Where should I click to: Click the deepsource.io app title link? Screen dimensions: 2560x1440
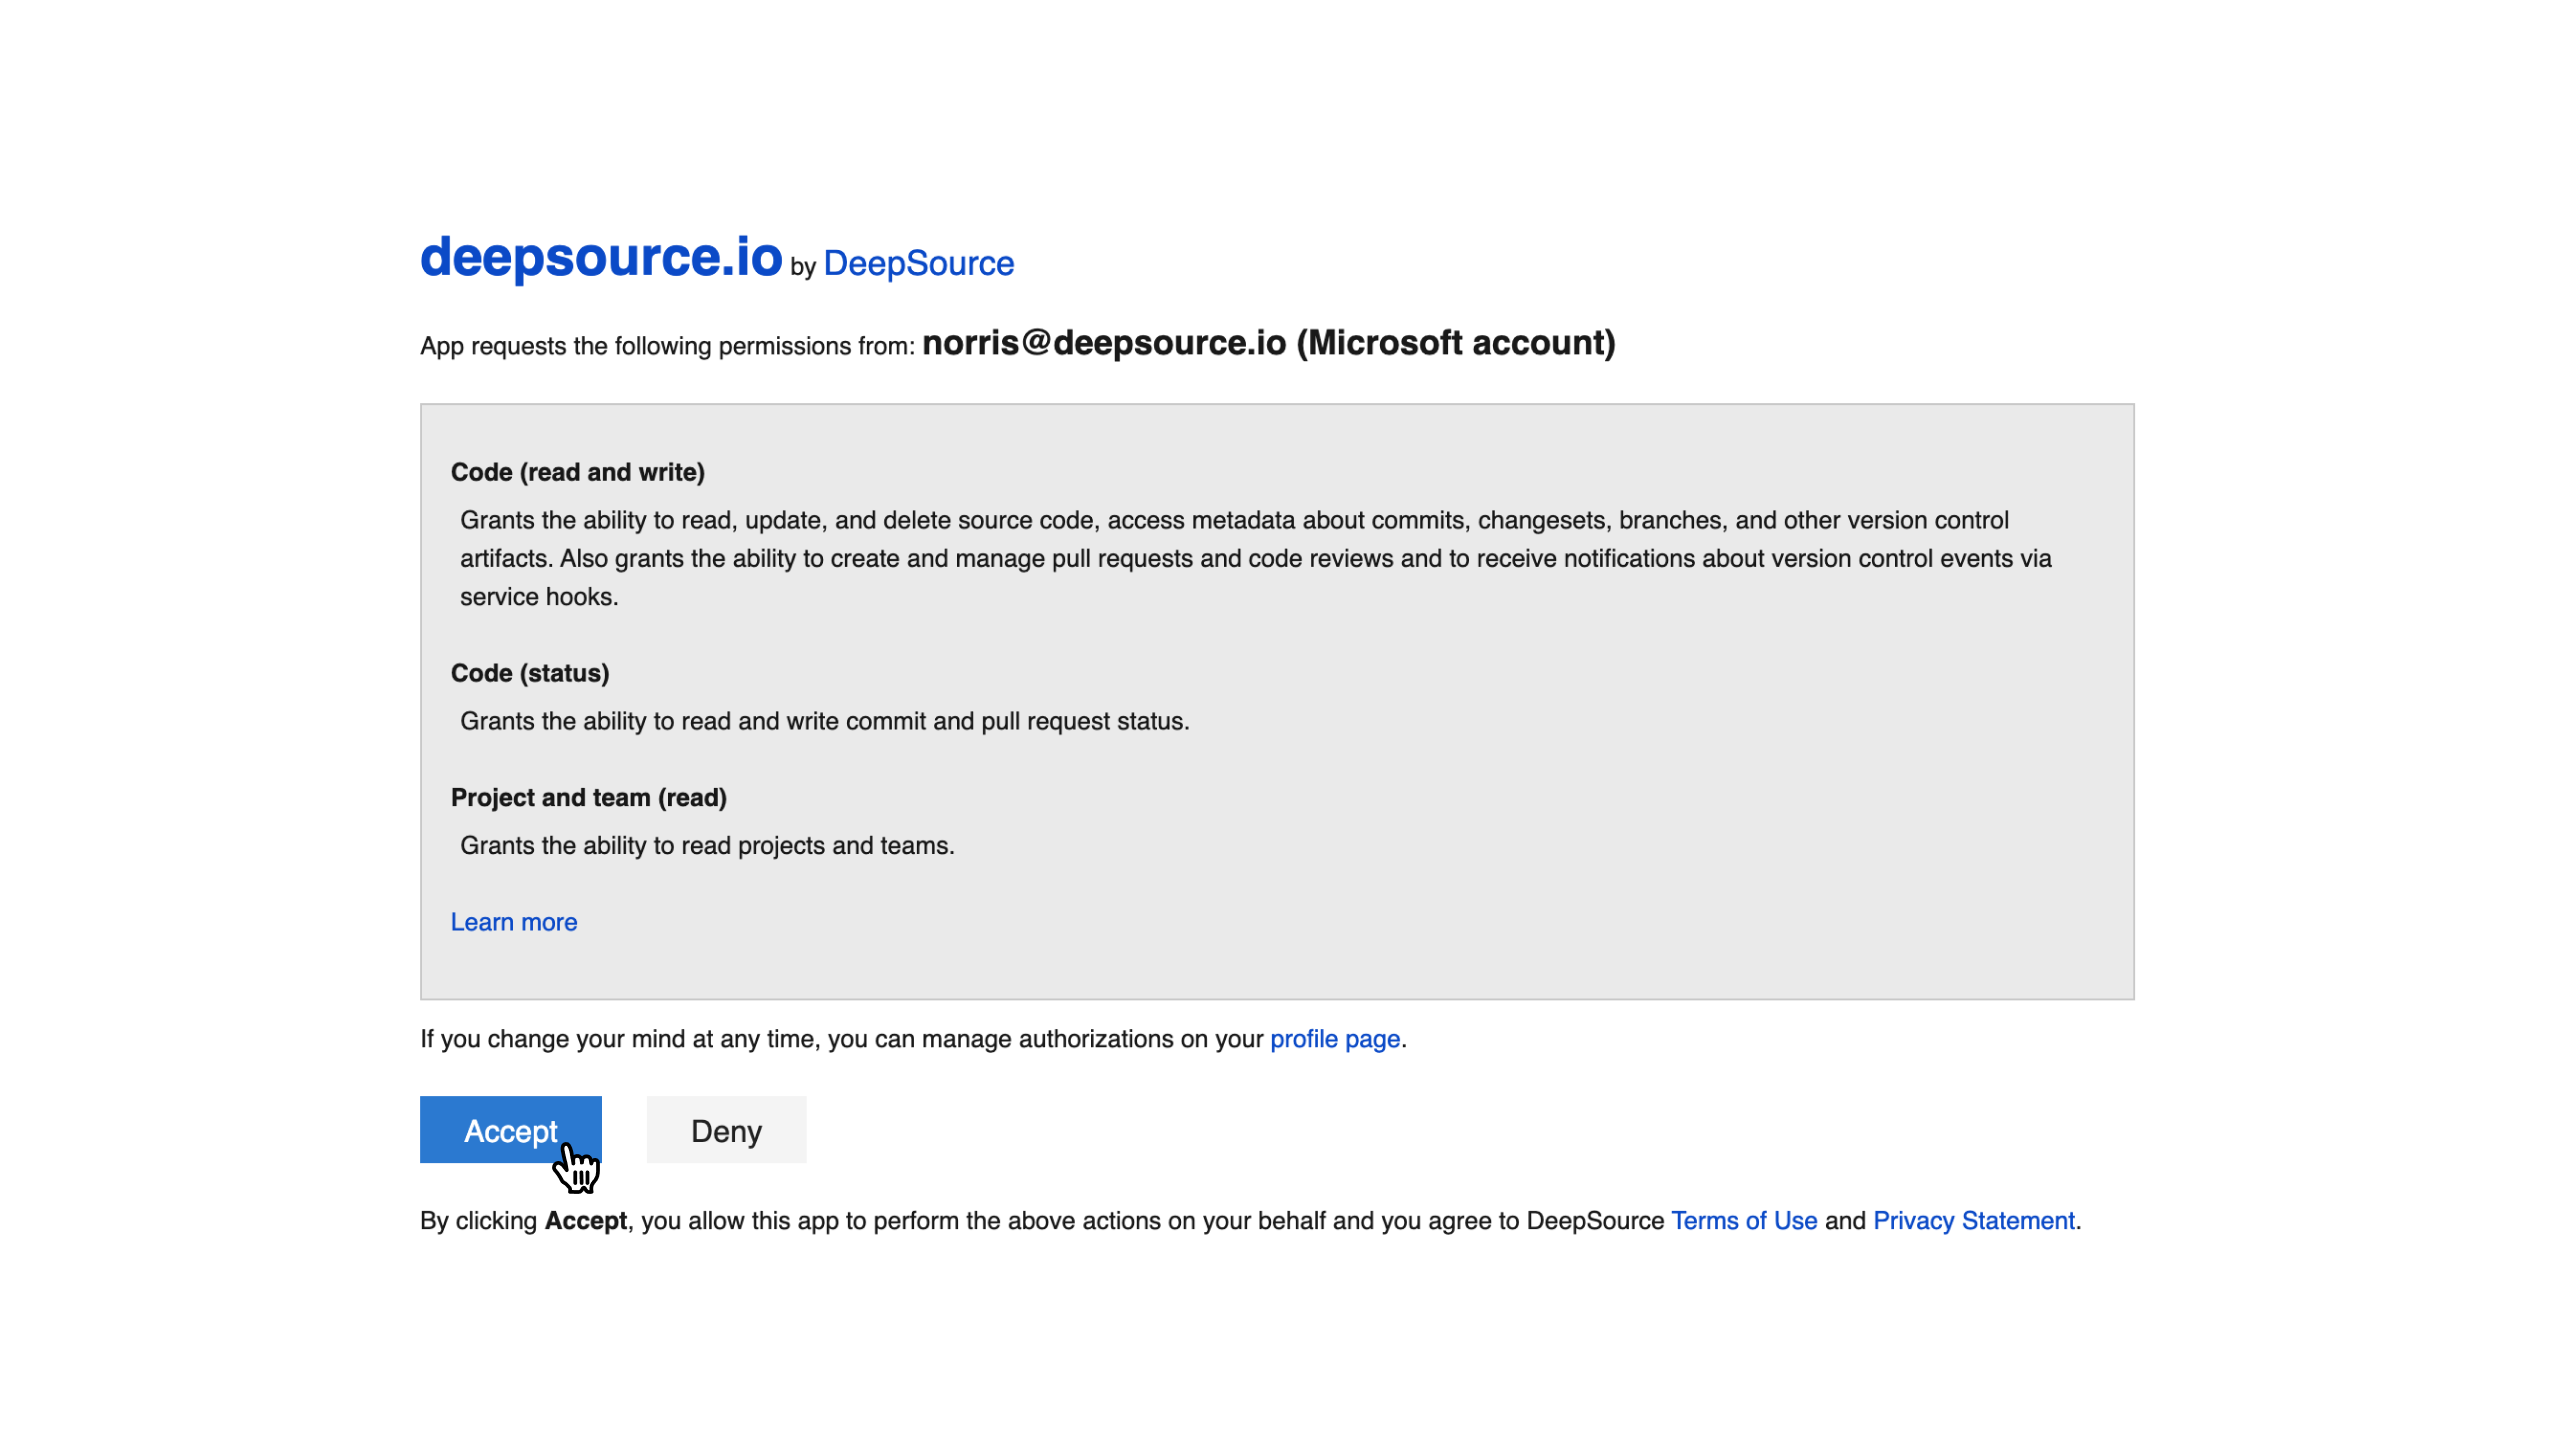(x=600, y=258)
